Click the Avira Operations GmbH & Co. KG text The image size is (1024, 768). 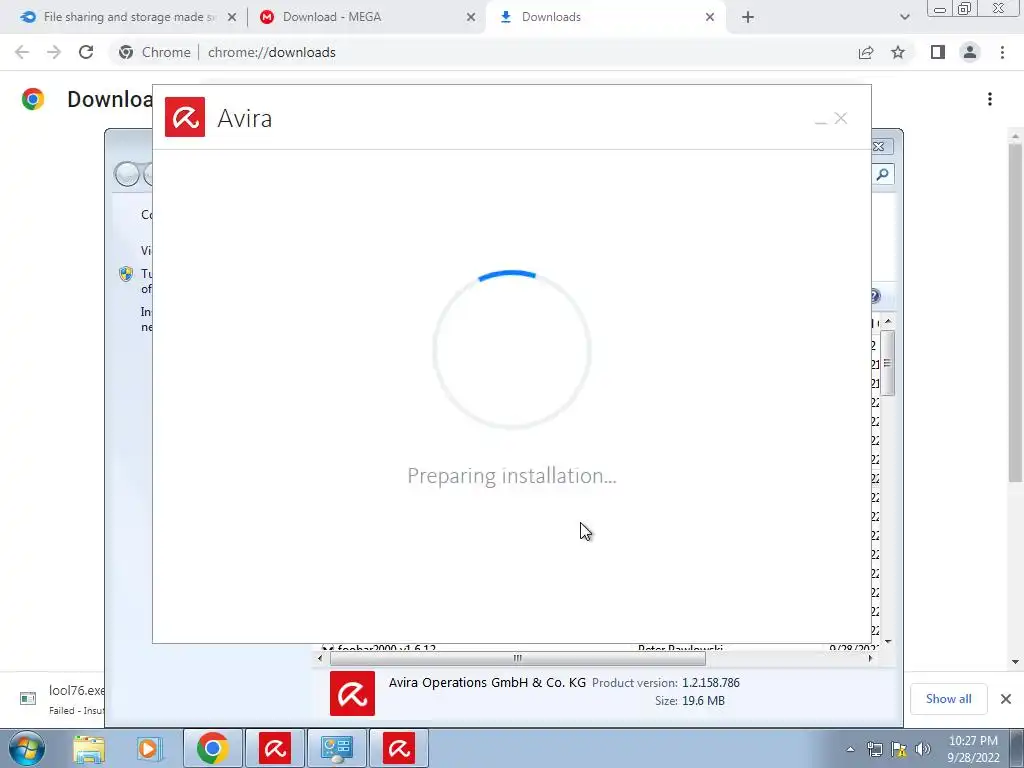pos(487,682)
